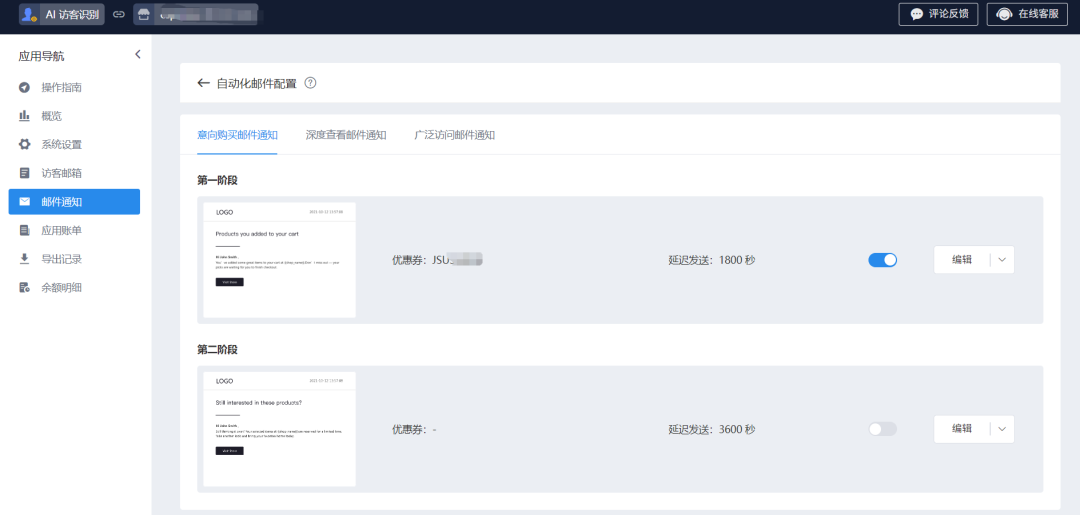Click the 第一阶段 heading
This screenshot has height=515, width=1080.
coord(218,180)
